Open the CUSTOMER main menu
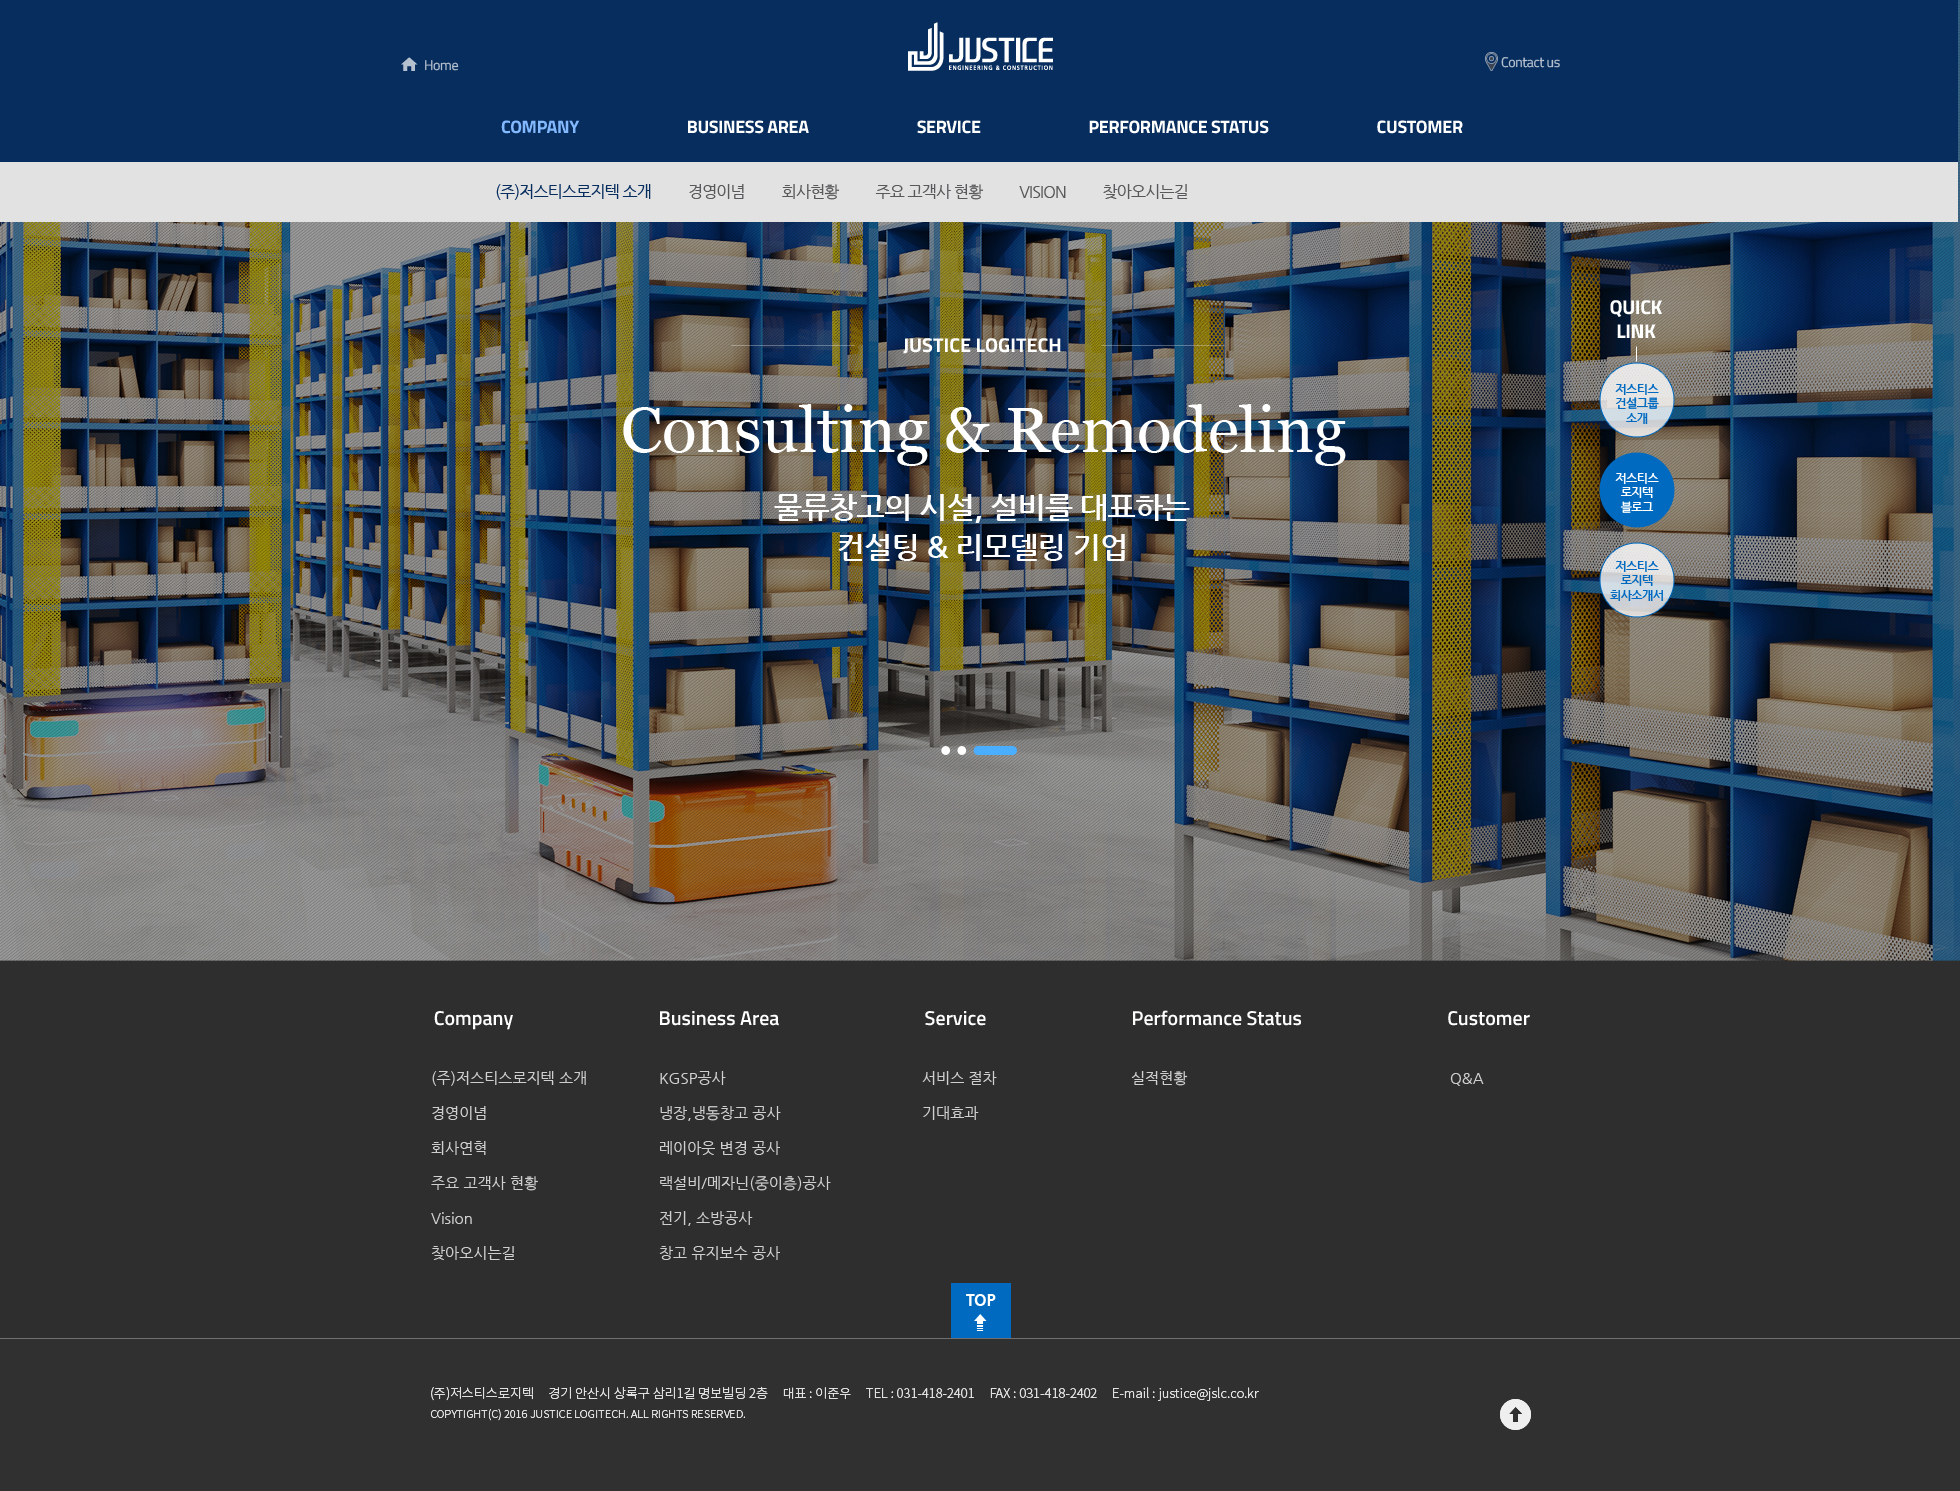The width and height of the screenshot is (1960, 1491). (1419, 127)
